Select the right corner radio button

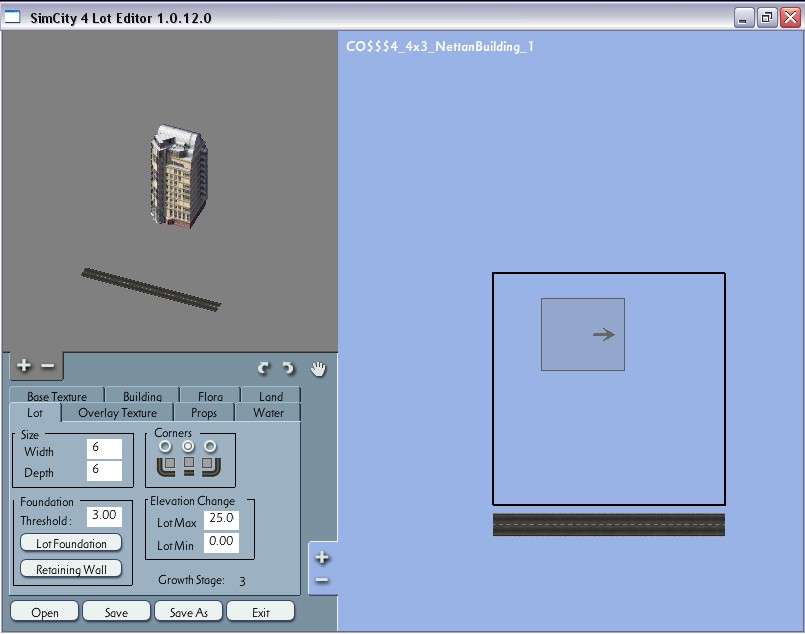(x=210, y=446)
